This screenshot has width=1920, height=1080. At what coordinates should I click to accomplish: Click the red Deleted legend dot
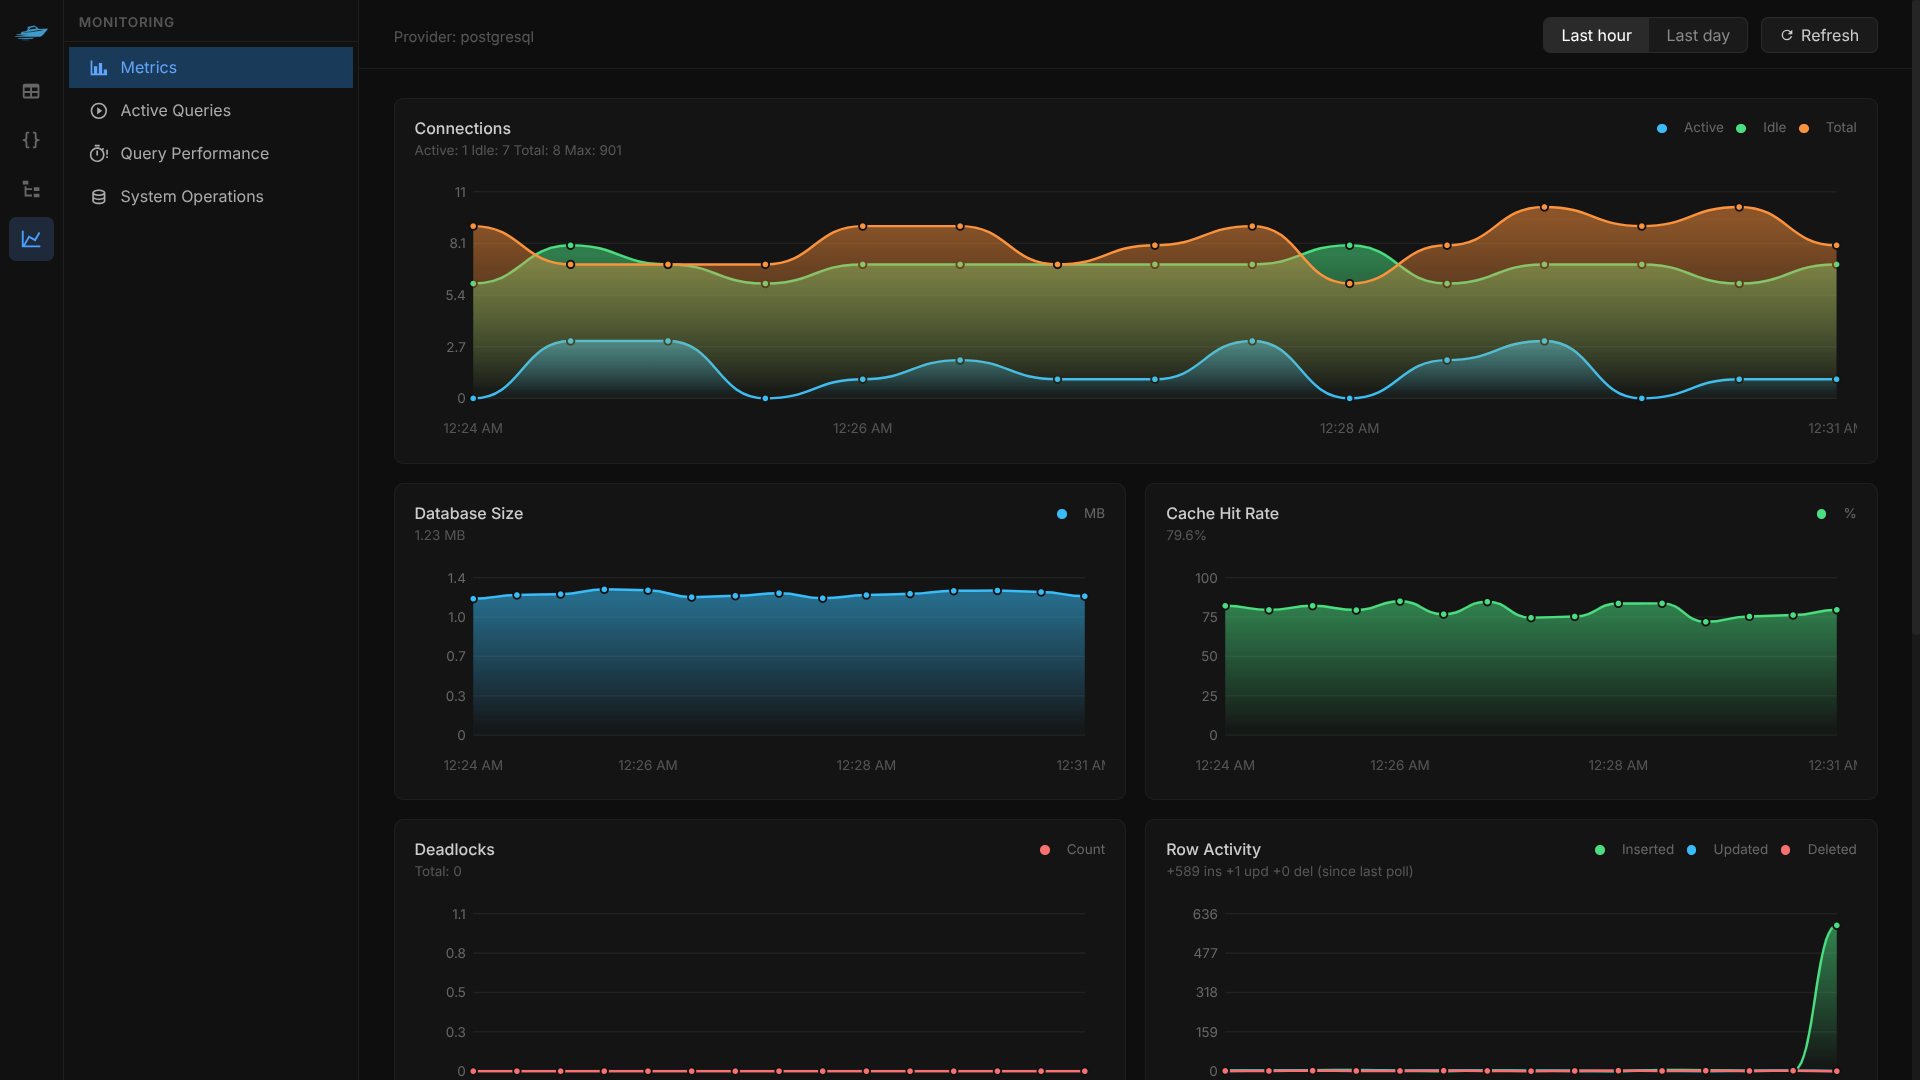click(1786, 851)
